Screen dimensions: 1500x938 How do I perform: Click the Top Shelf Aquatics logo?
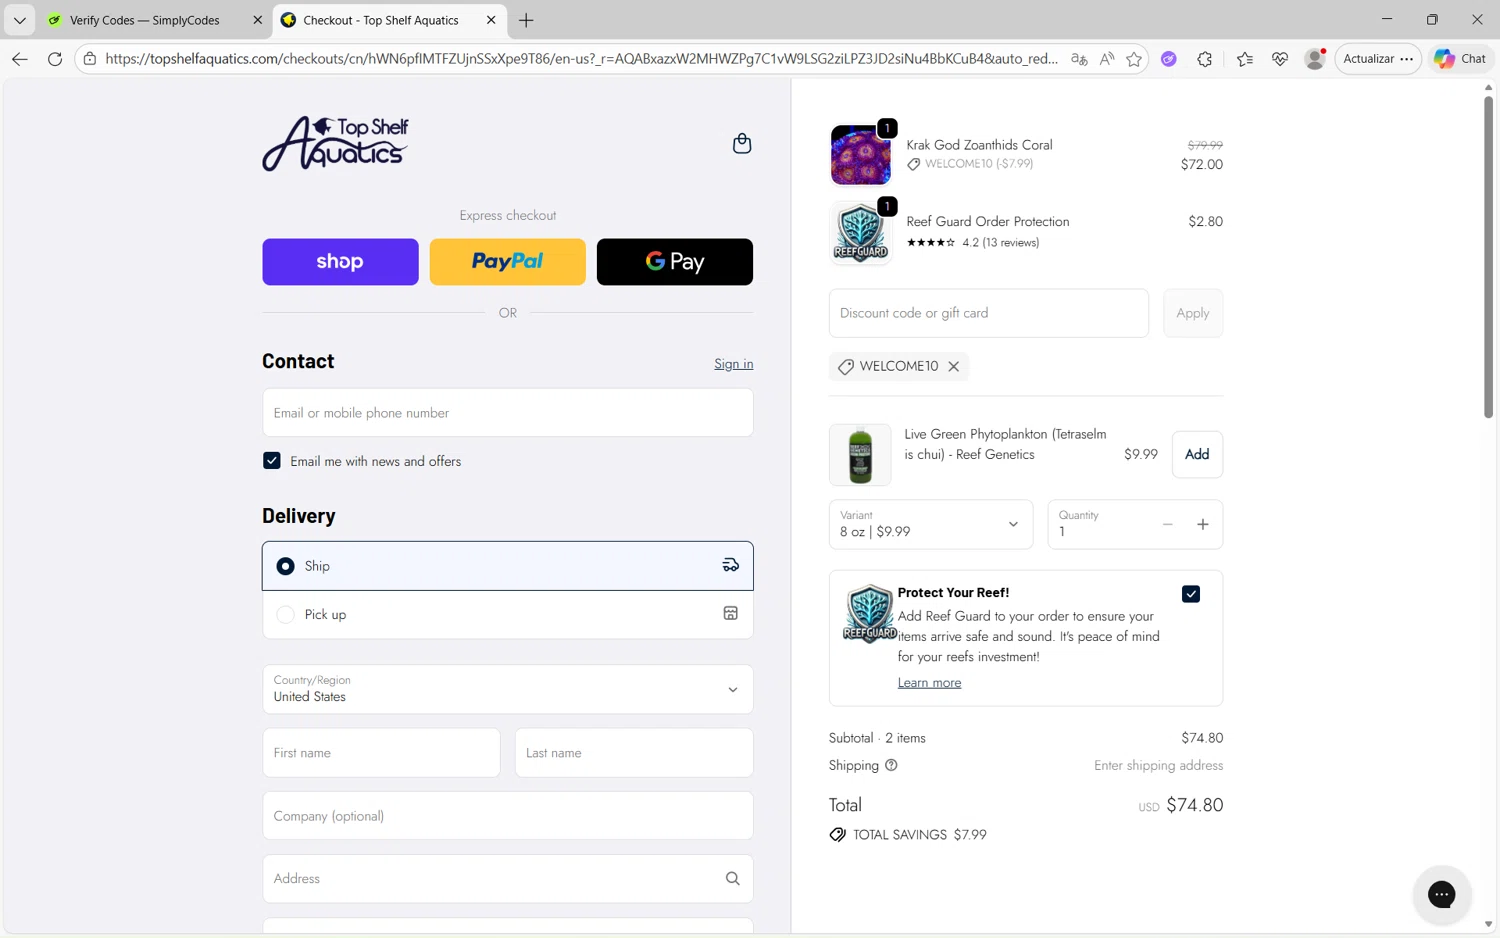[x=335, y=143]
